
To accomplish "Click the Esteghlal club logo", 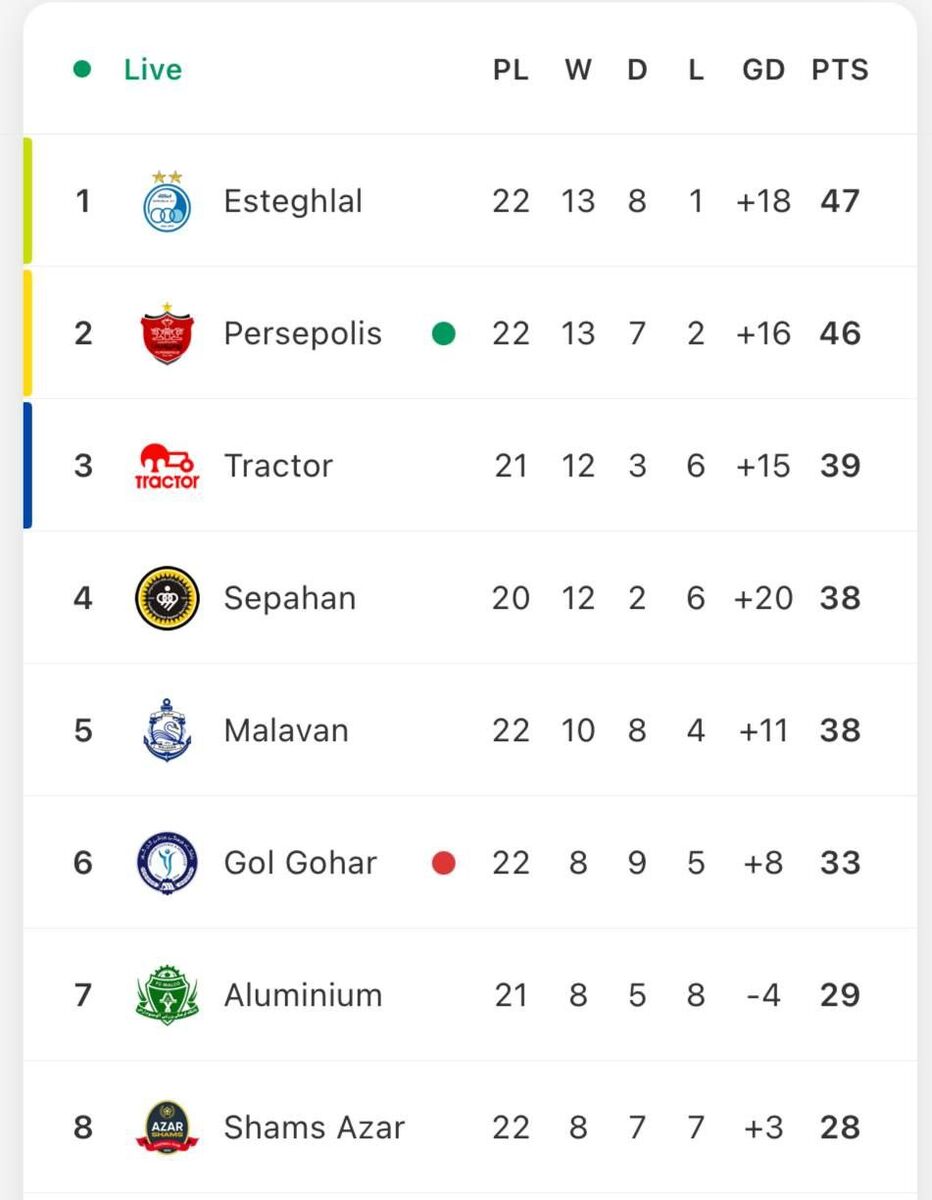I will (x=167, y=202).
